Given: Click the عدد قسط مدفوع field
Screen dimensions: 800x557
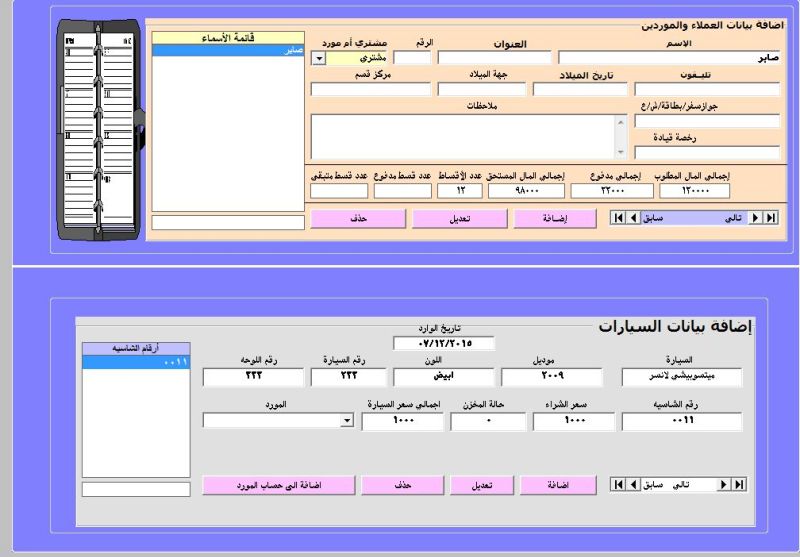Looking at the screenshot, I should pyautogui.click(x=403, y=191).
